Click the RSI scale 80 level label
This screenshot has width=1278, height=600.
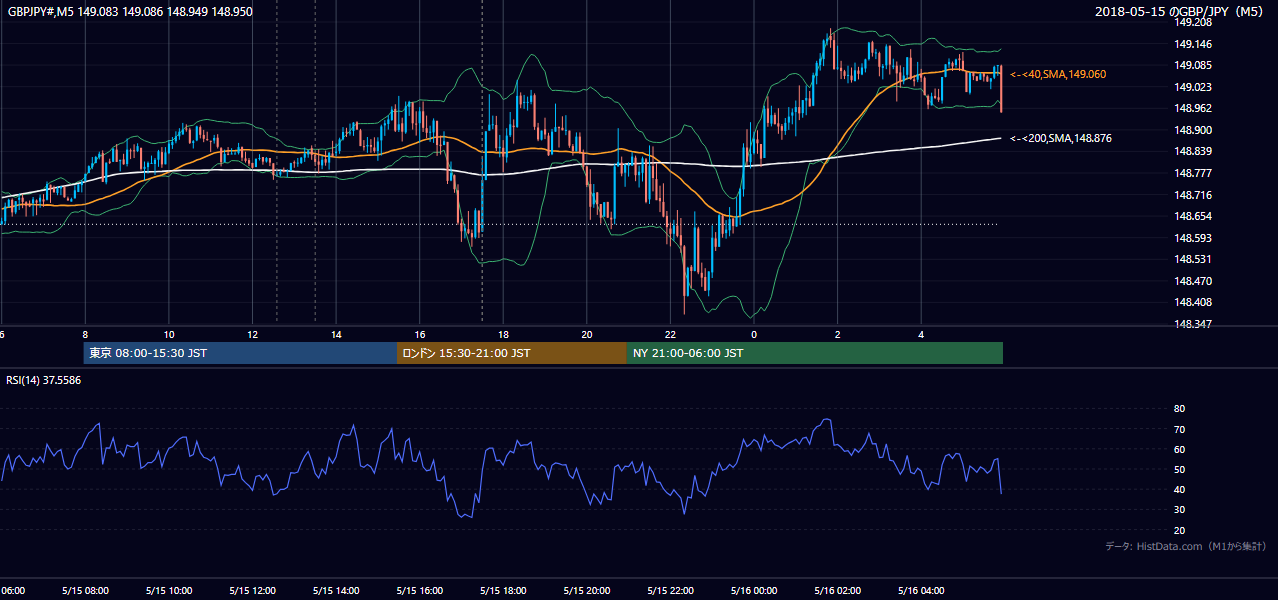pyautogui.click(x=1179, y=409)
